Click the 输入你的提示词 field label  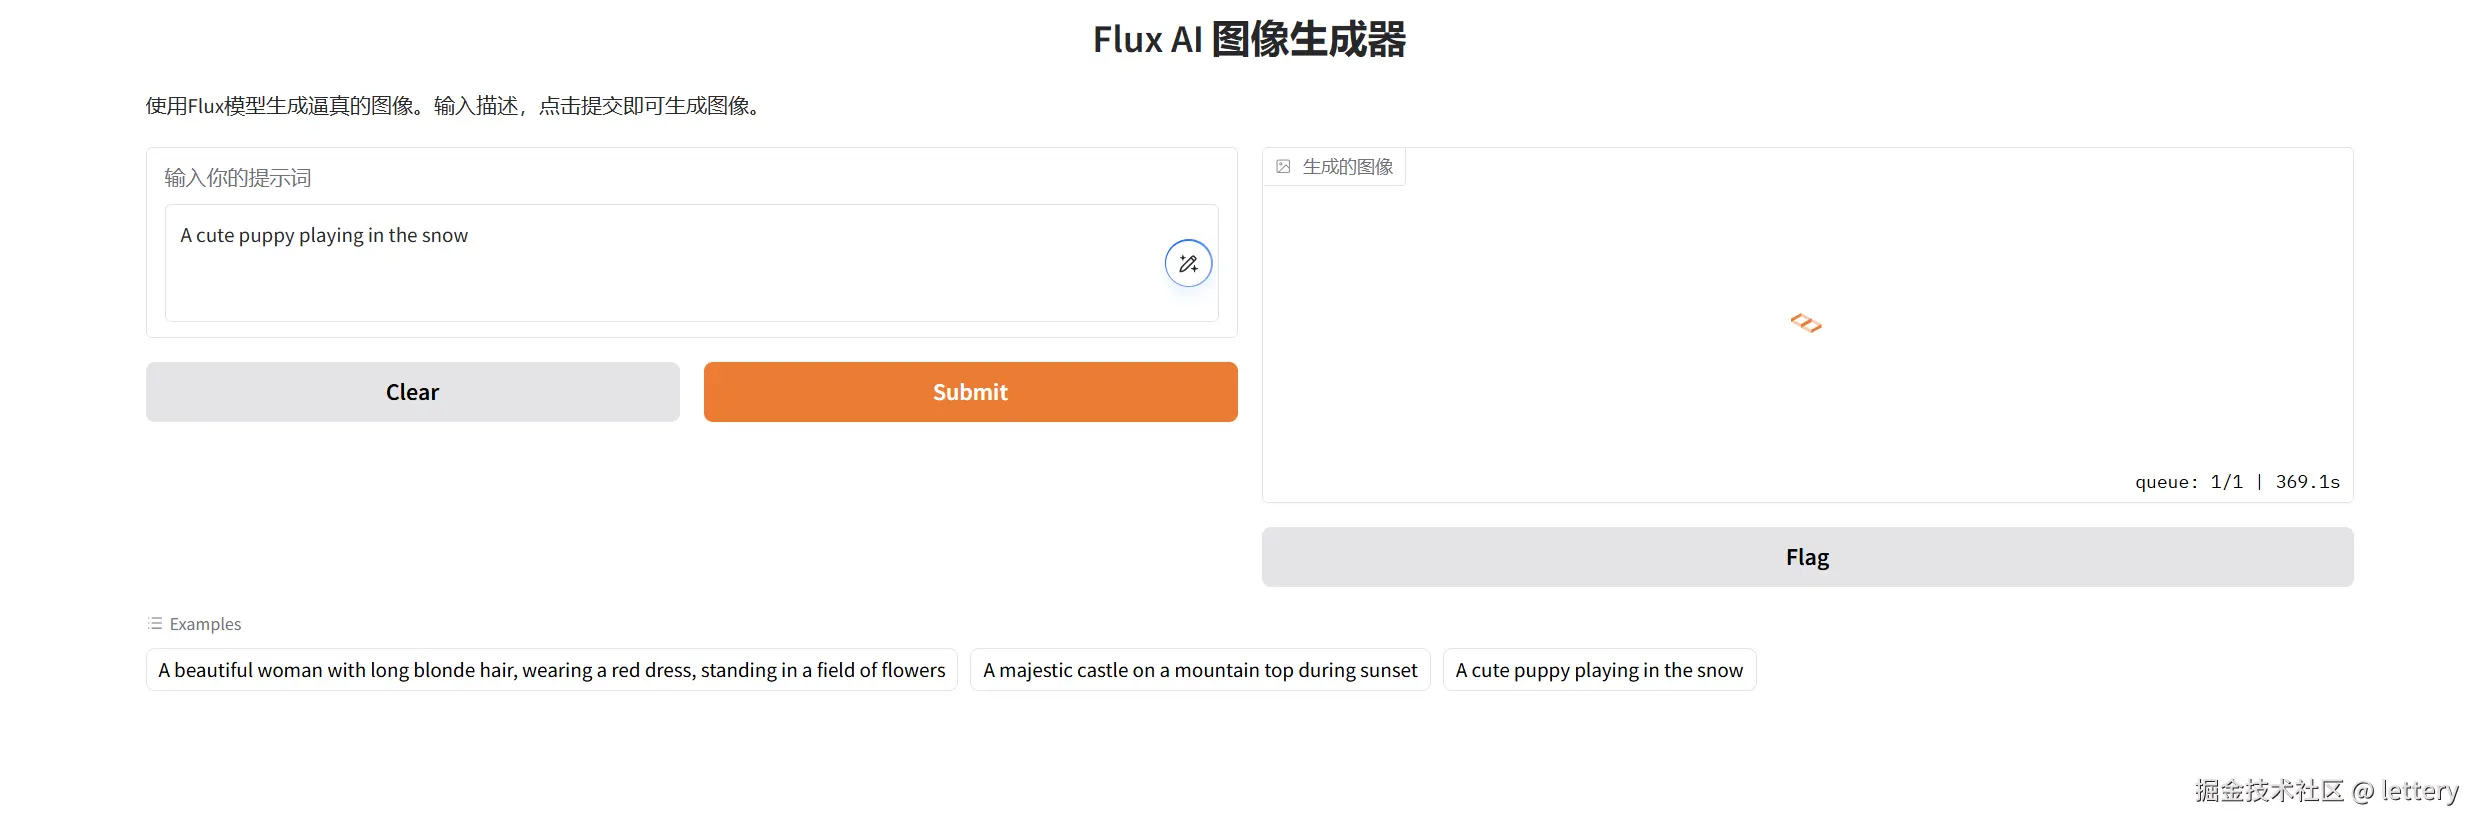click(238, 178)
